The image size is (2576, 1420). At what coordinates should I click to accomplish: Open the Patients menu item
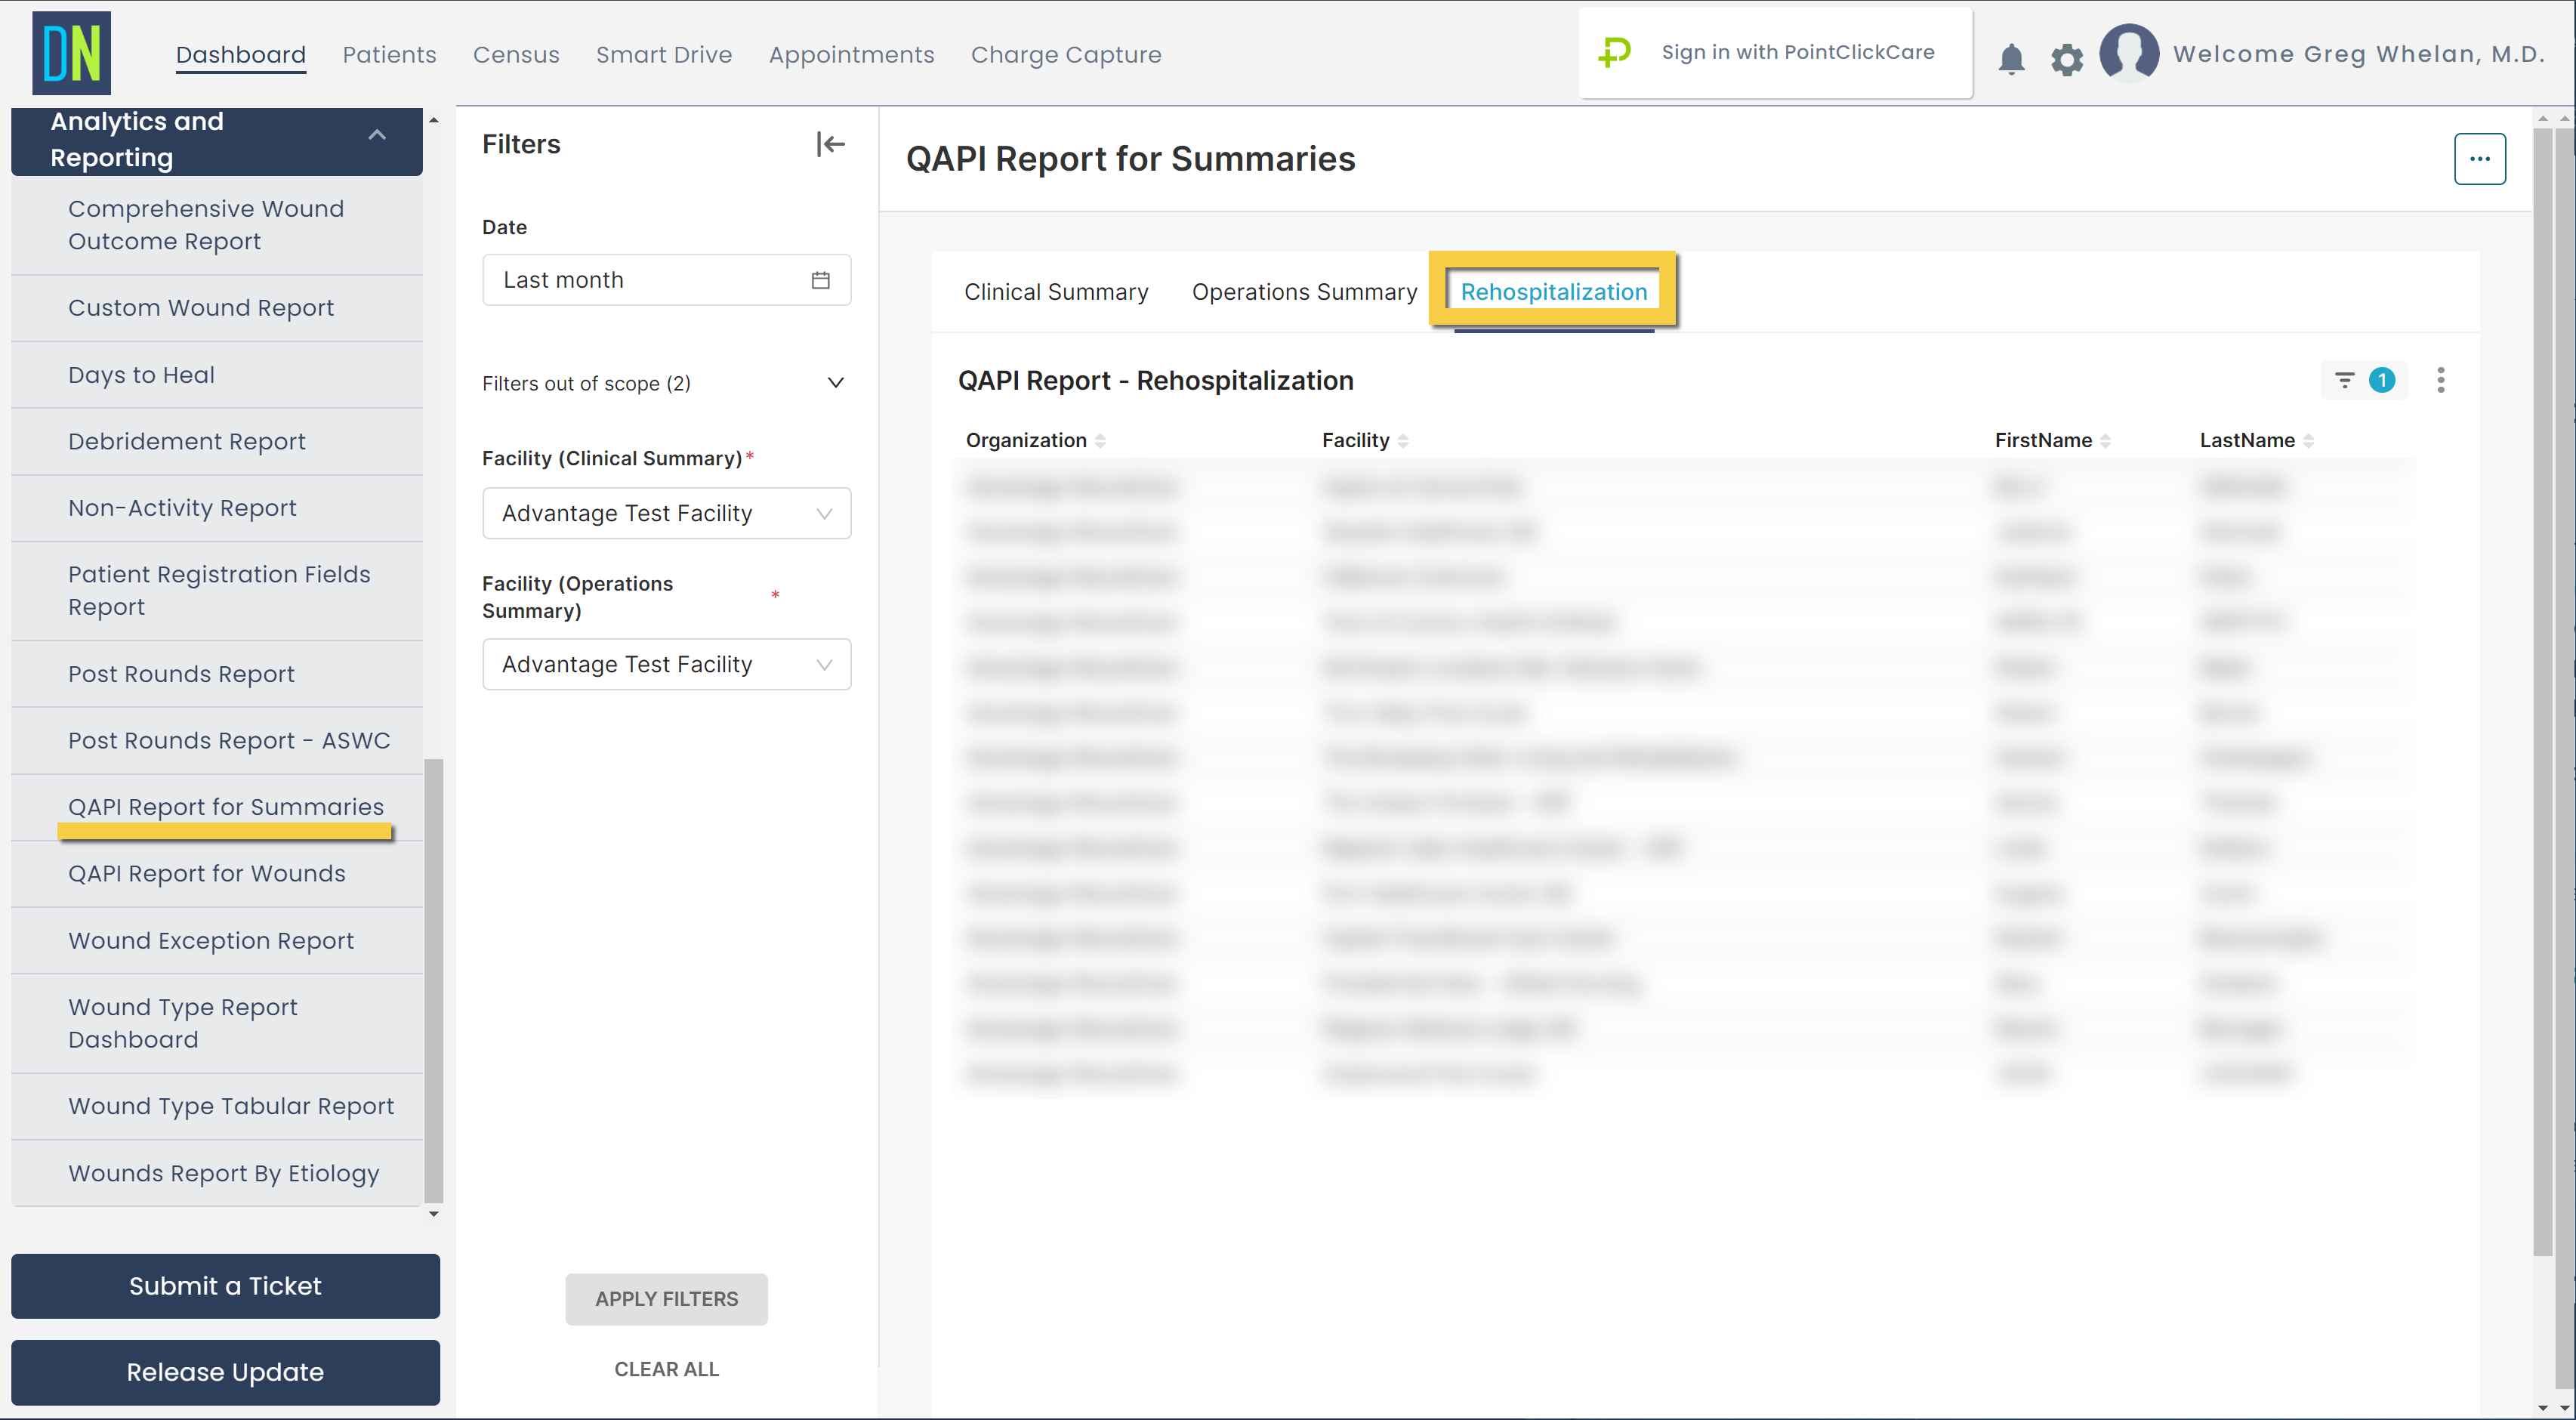(389, 55)
